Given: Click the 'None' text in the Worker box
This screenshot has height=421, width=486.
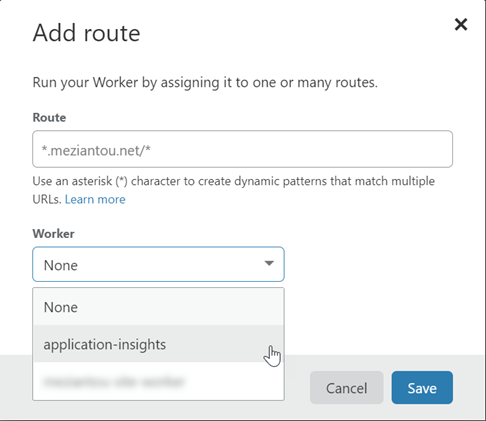Looking at the screenshot, I should (x=61, y=265).
